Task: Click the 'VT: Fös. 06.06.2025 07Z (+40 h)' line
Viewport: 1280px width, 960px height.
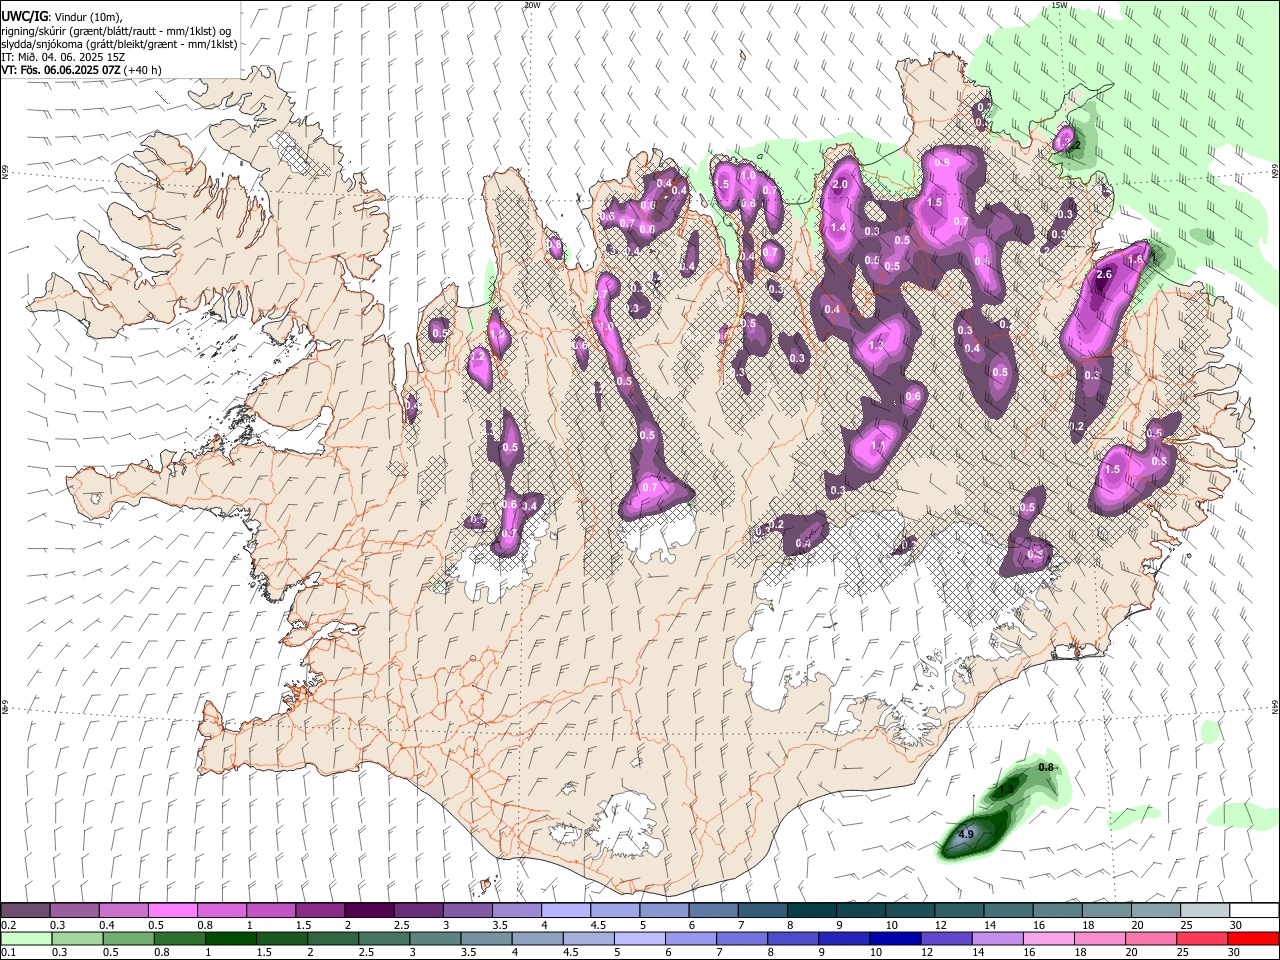Action: 81,70
